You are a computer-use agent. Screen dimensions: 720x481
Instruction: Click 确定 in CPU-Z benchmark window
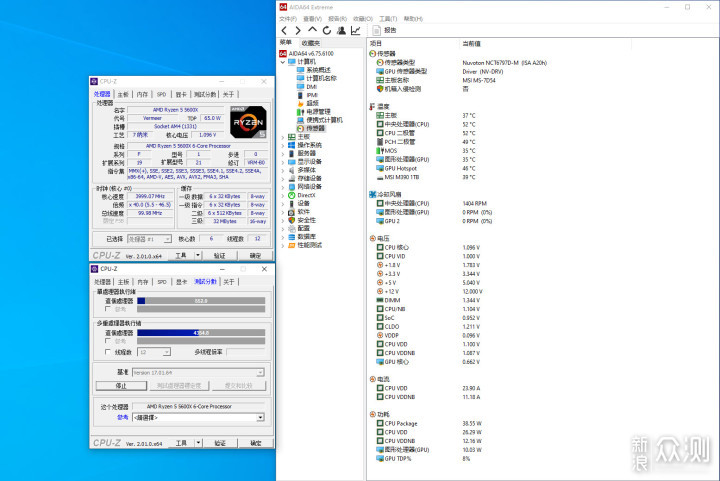(x=256, y=443)
